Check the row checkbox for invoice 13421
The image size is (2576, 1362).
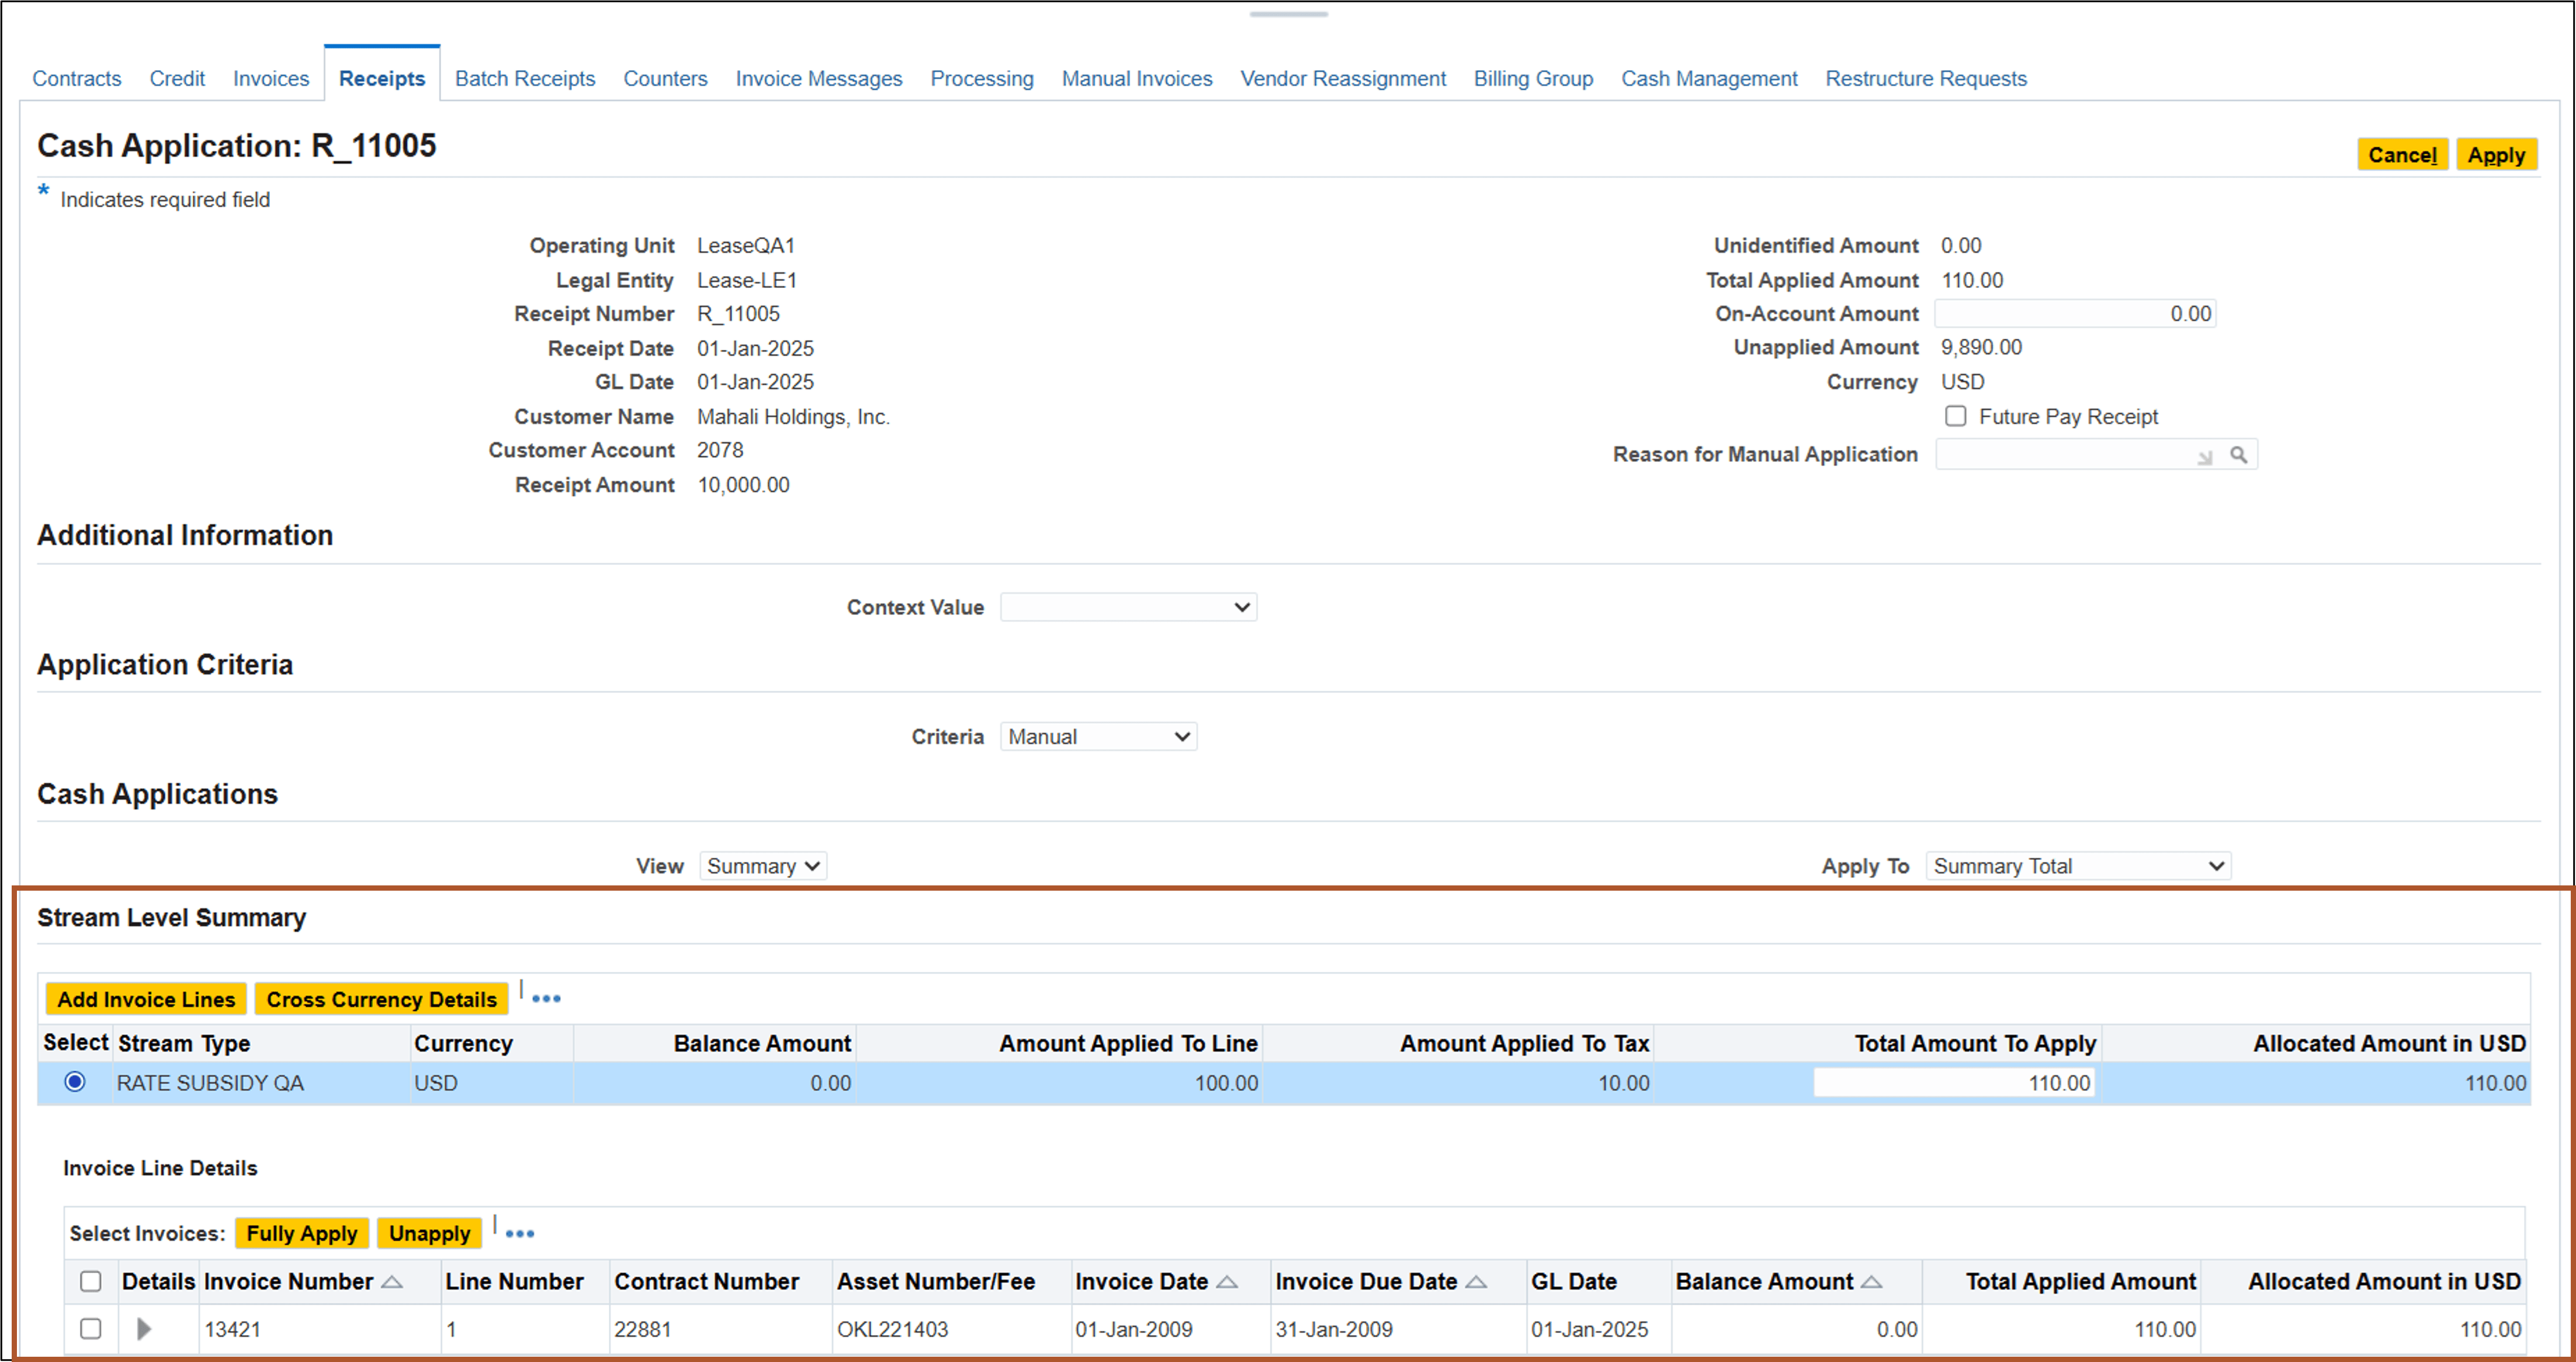click(x=91, y=1329)
